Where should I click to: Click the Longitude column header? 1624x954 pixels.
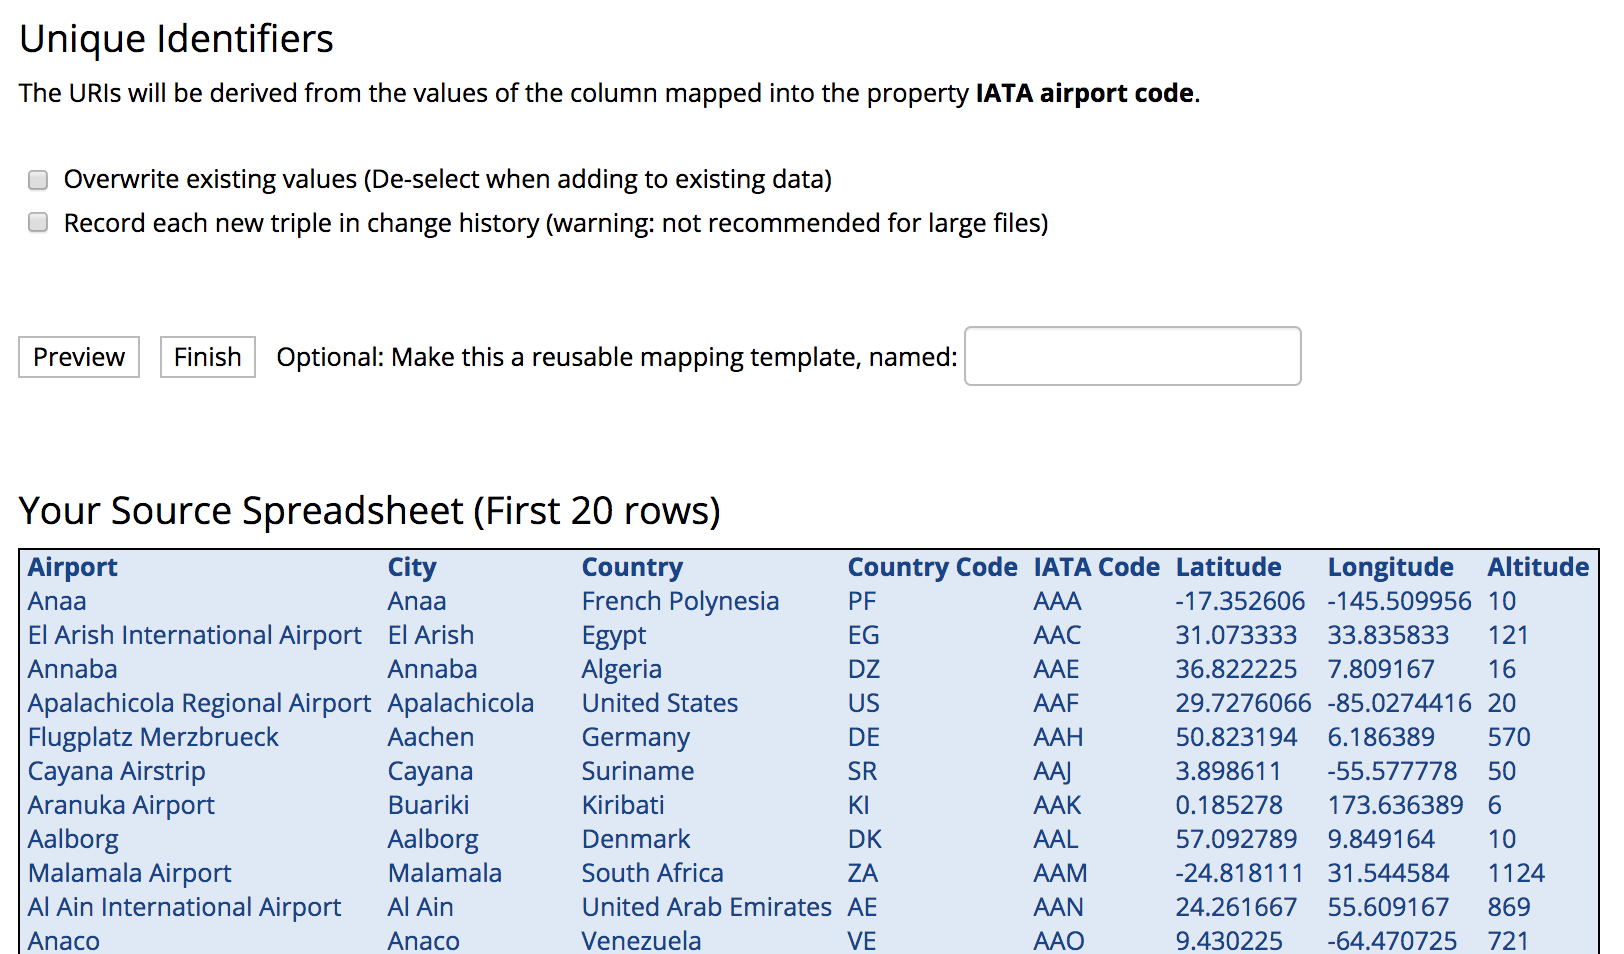click(1390, 567)
